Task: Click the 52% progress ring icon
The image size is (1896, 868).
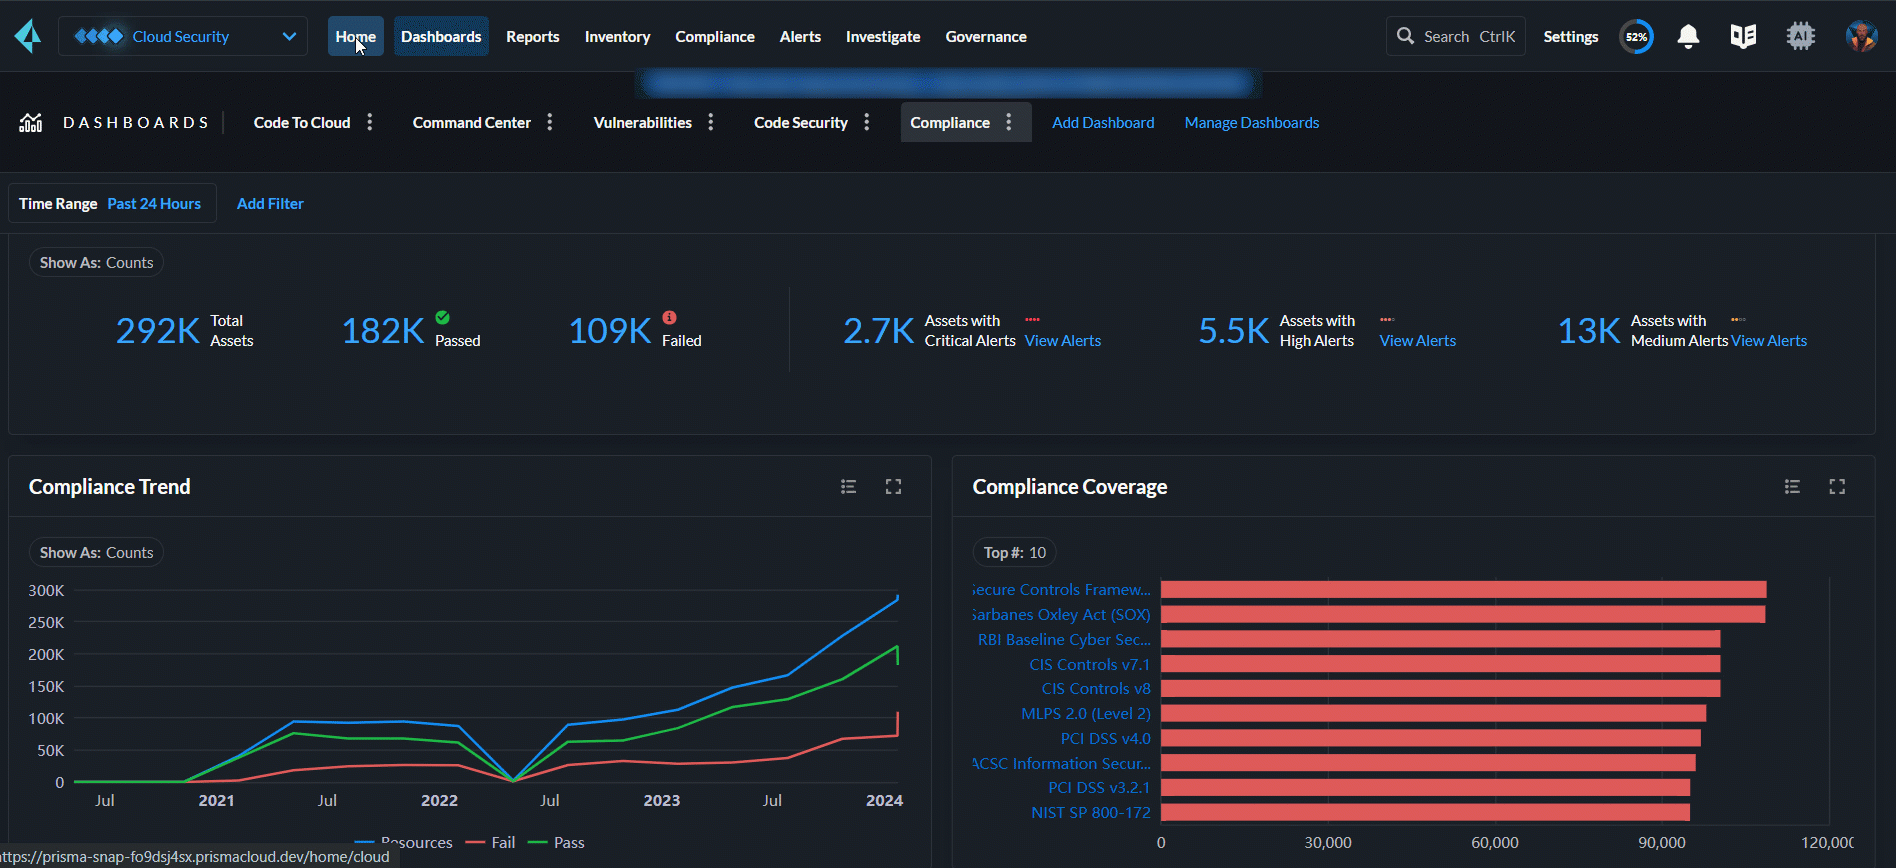Action: click(x=1636, y=37)
